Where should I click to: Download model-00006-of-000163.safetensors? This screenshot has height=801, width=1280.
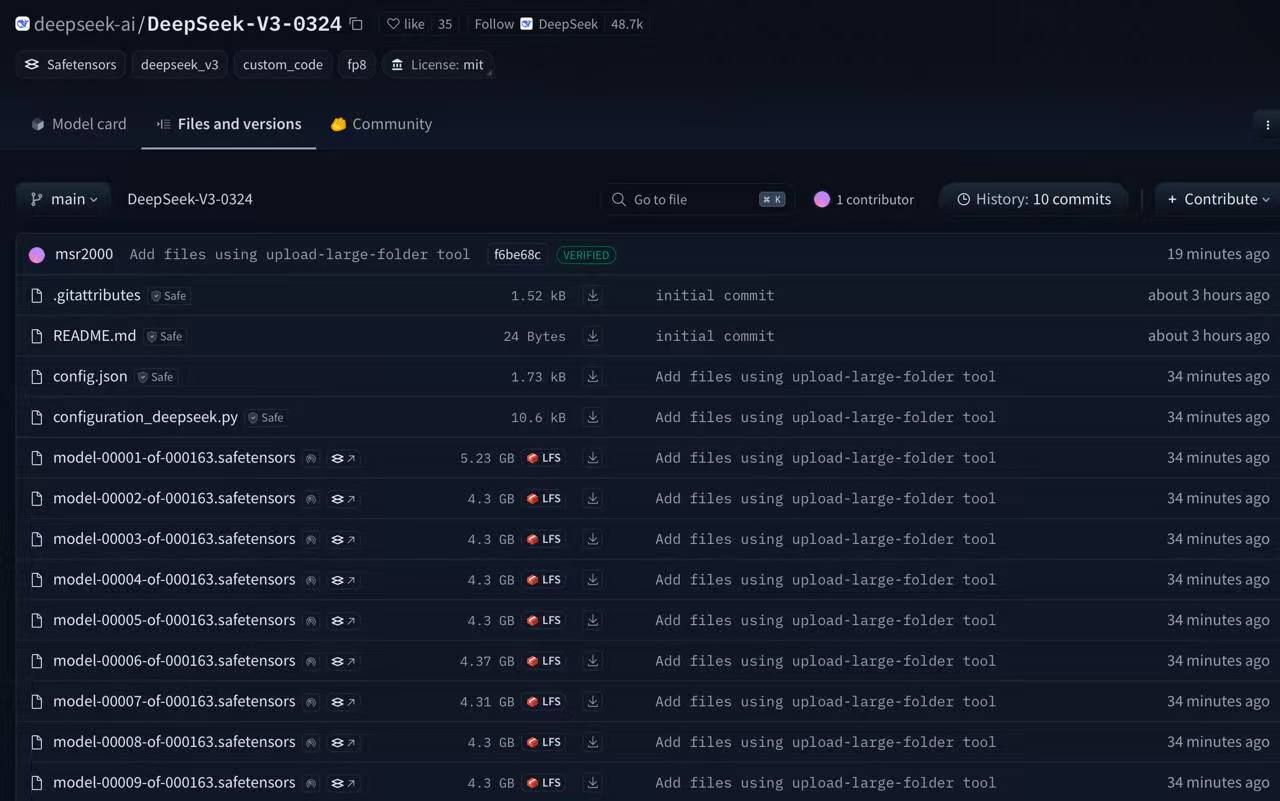click(593, 660)
